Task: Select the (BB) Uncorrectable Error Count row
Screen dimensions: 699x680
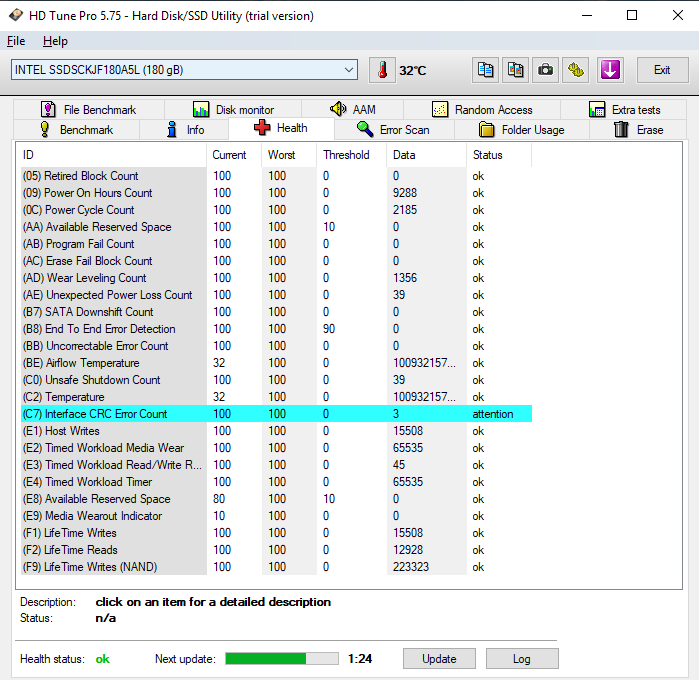Action: (x=276, y=346)
